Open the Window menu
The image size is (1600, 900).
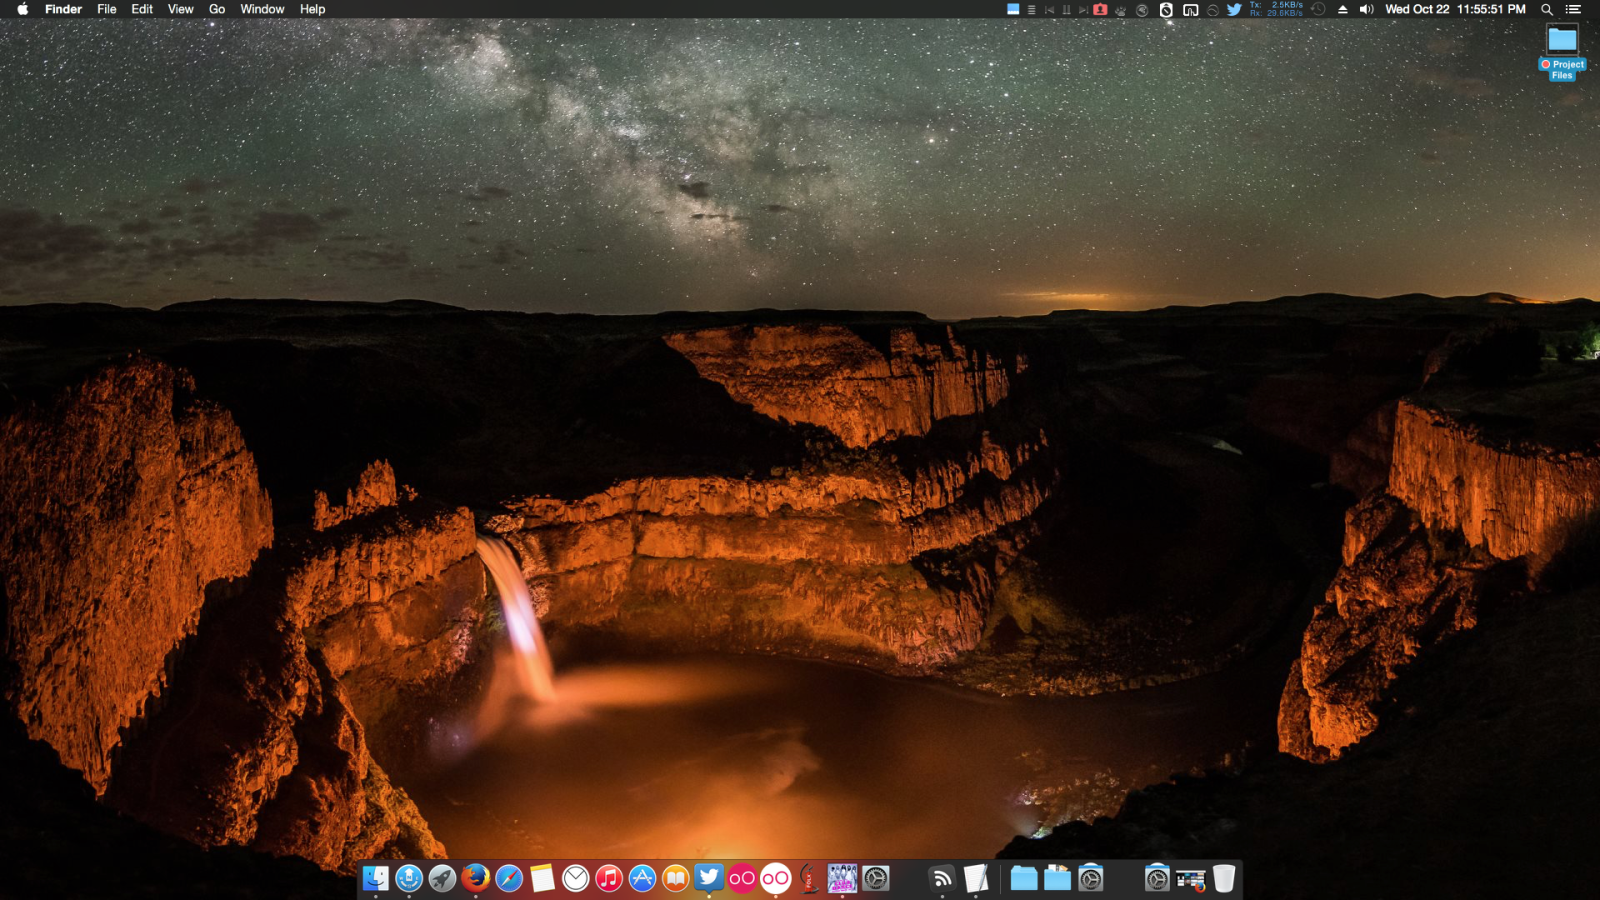tap(262, 9)
